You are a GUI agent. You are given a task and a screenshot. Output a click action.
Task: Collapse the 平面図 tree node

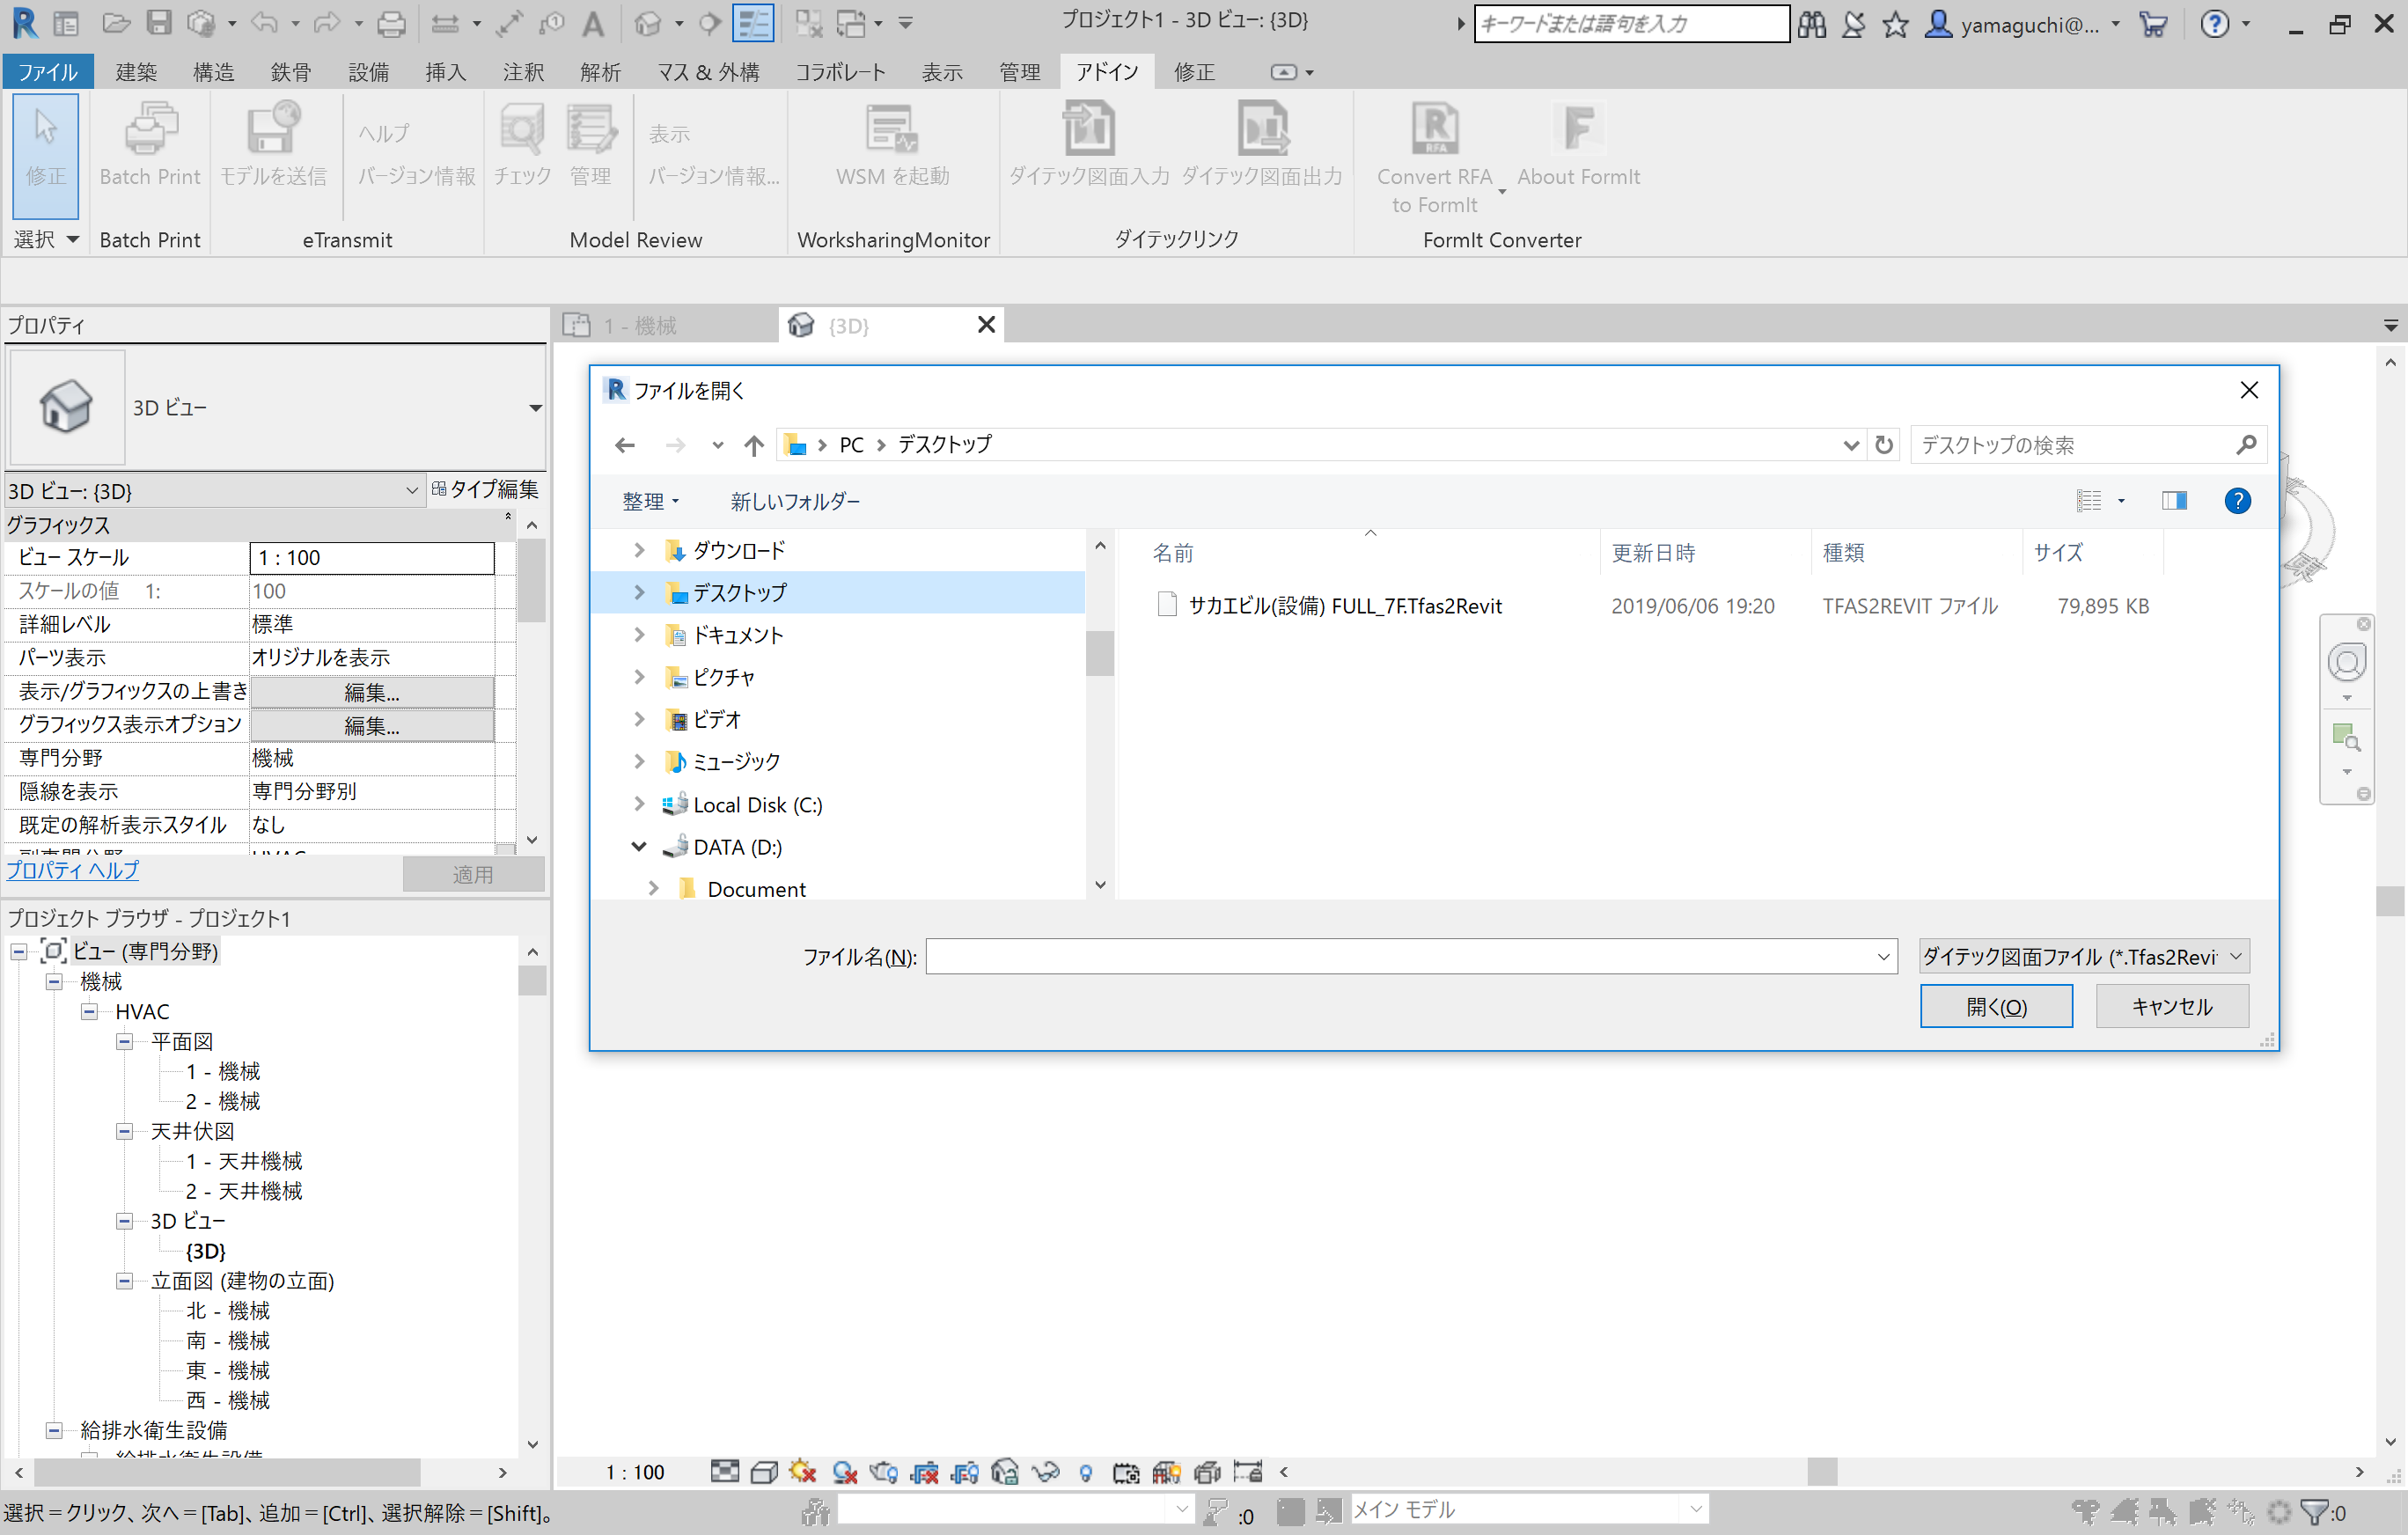(125, 1042)
